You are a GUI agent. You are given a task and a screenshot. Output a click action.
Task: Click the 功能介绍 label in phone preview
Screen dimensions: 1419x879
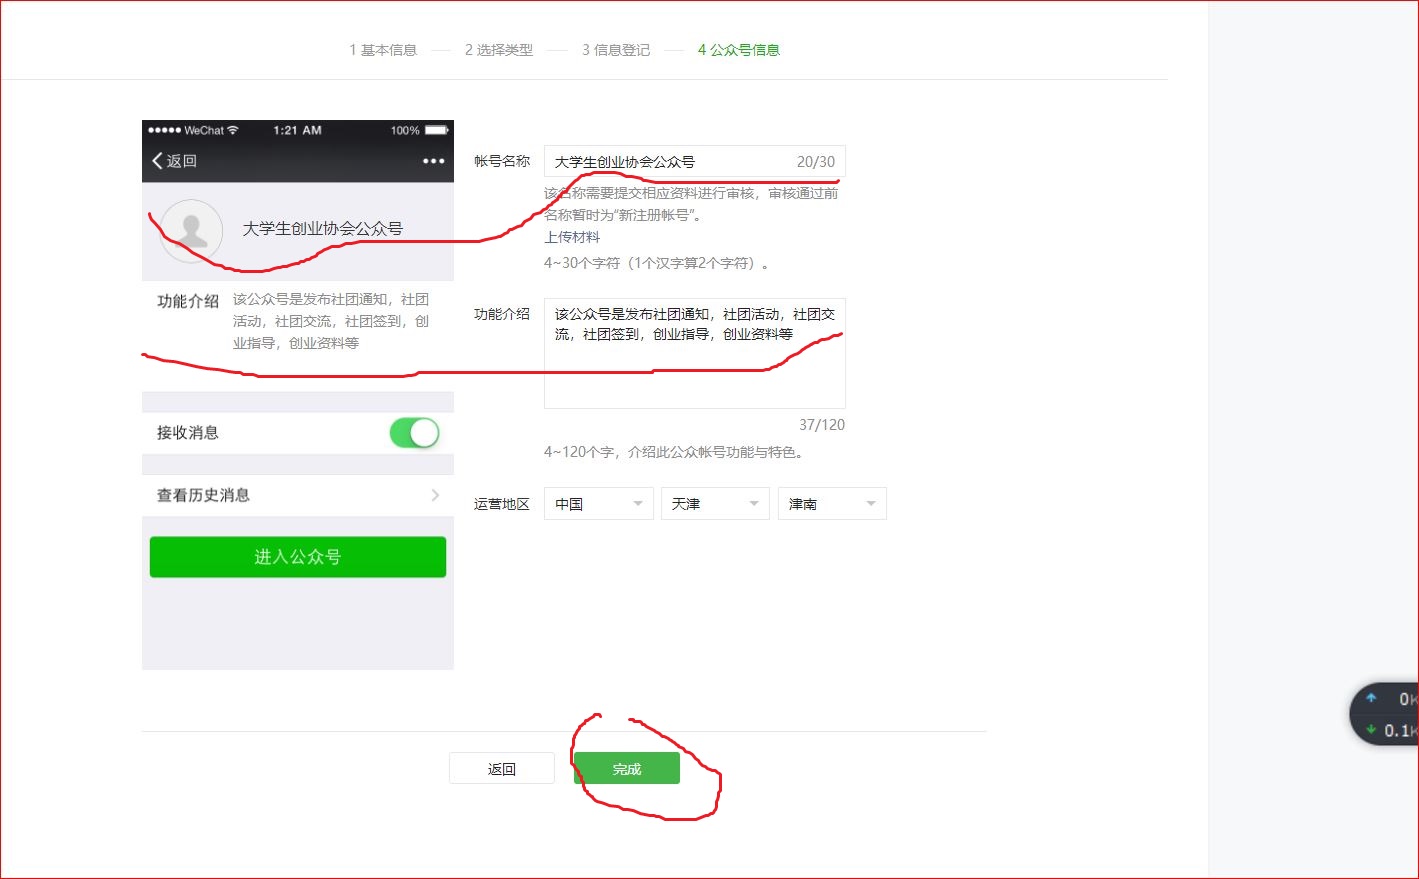188,301
